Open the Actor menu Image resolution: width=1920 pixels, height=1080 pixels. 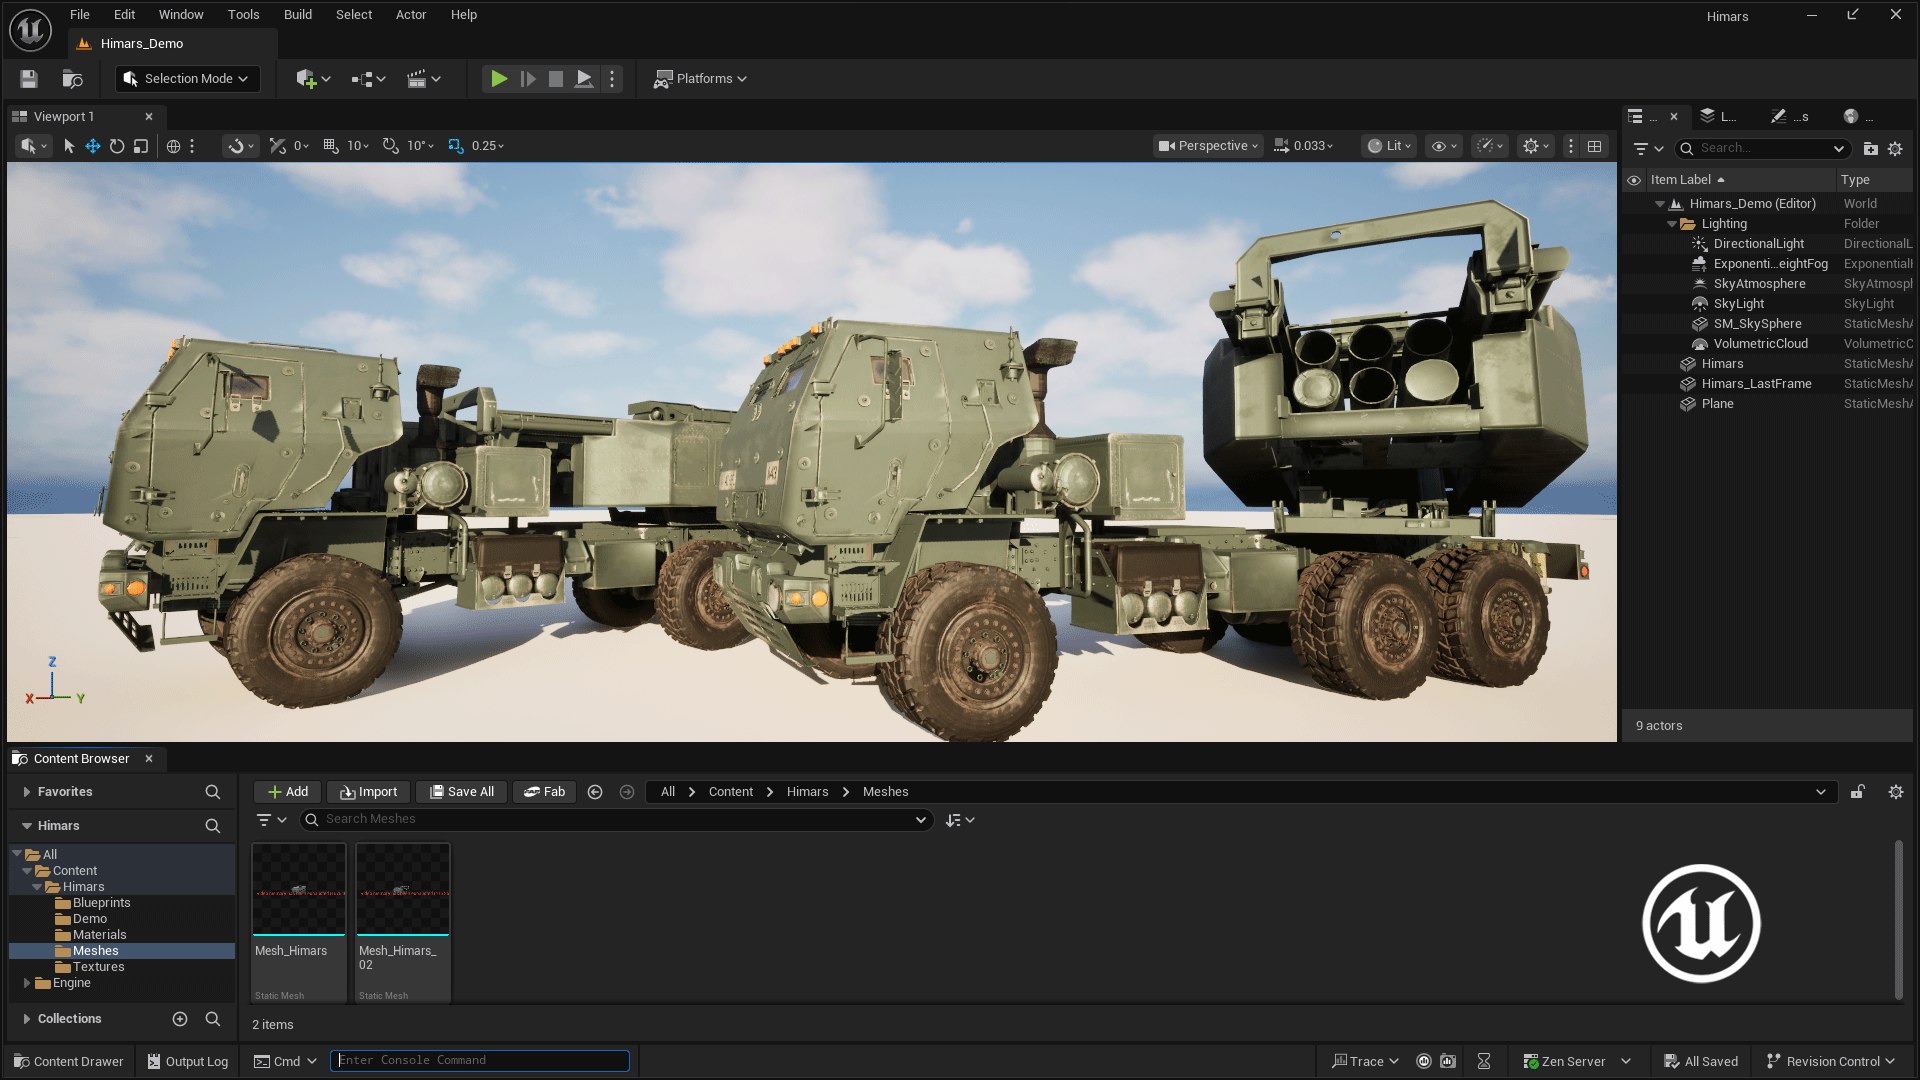(x=411, y=15)
